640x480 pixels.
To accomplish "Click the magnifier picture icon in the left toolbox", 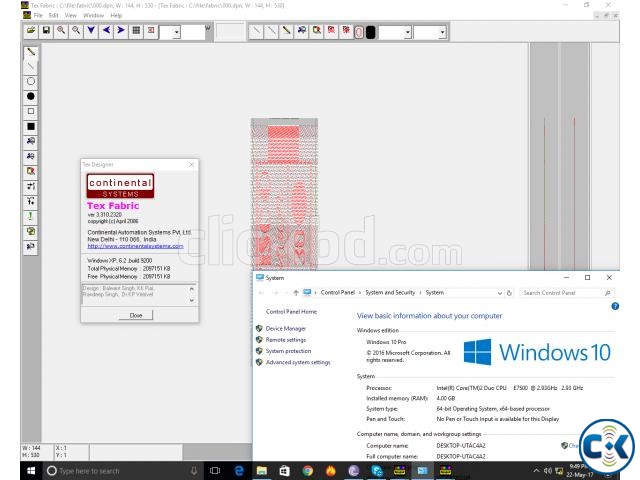I will (31, 171).
